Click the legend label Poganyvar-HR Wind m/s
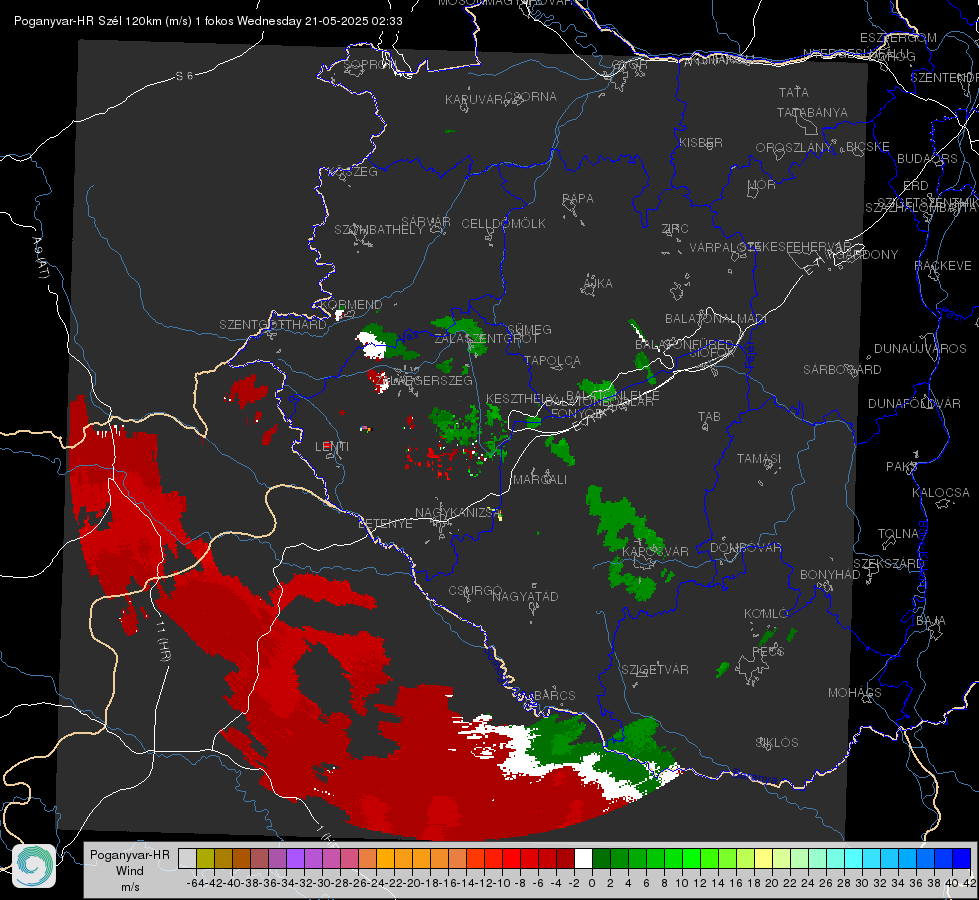 pos(130,871)
